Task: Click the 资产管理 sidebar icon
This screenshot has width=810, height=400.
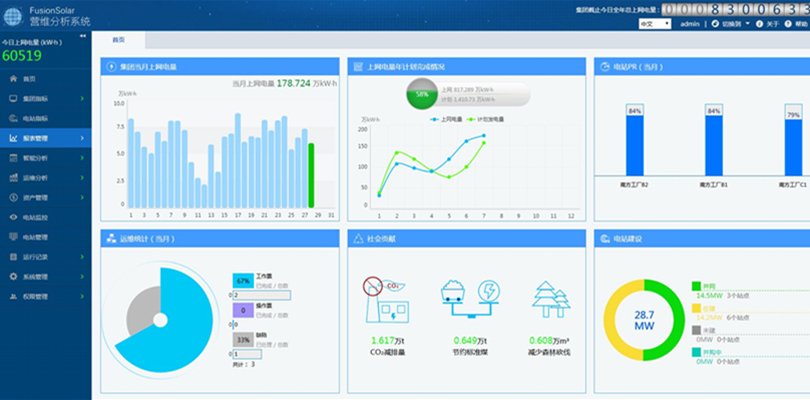Action: [x=12, y=197]
